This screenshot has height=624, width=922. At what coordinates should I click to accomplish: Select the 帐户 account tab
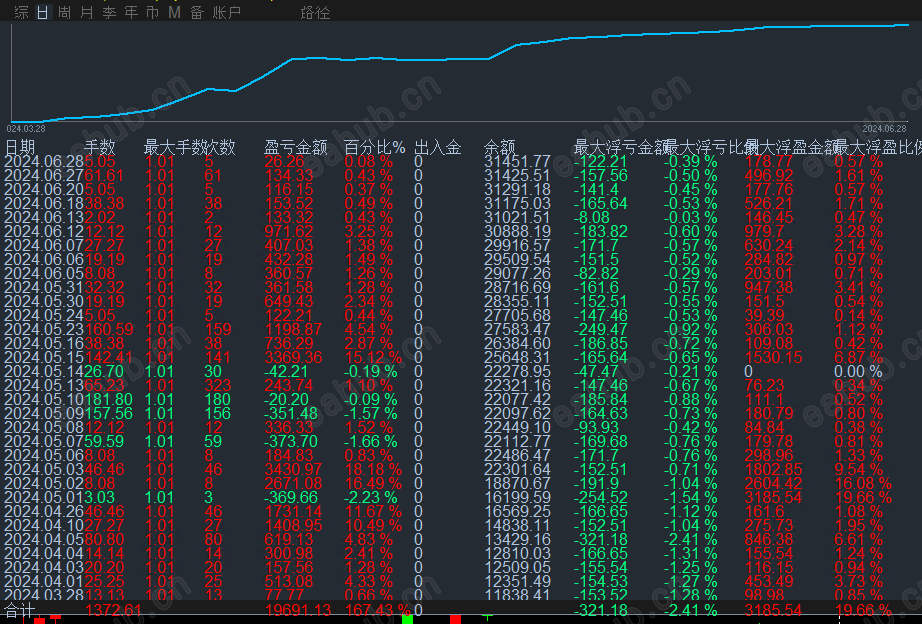point(226,12)
